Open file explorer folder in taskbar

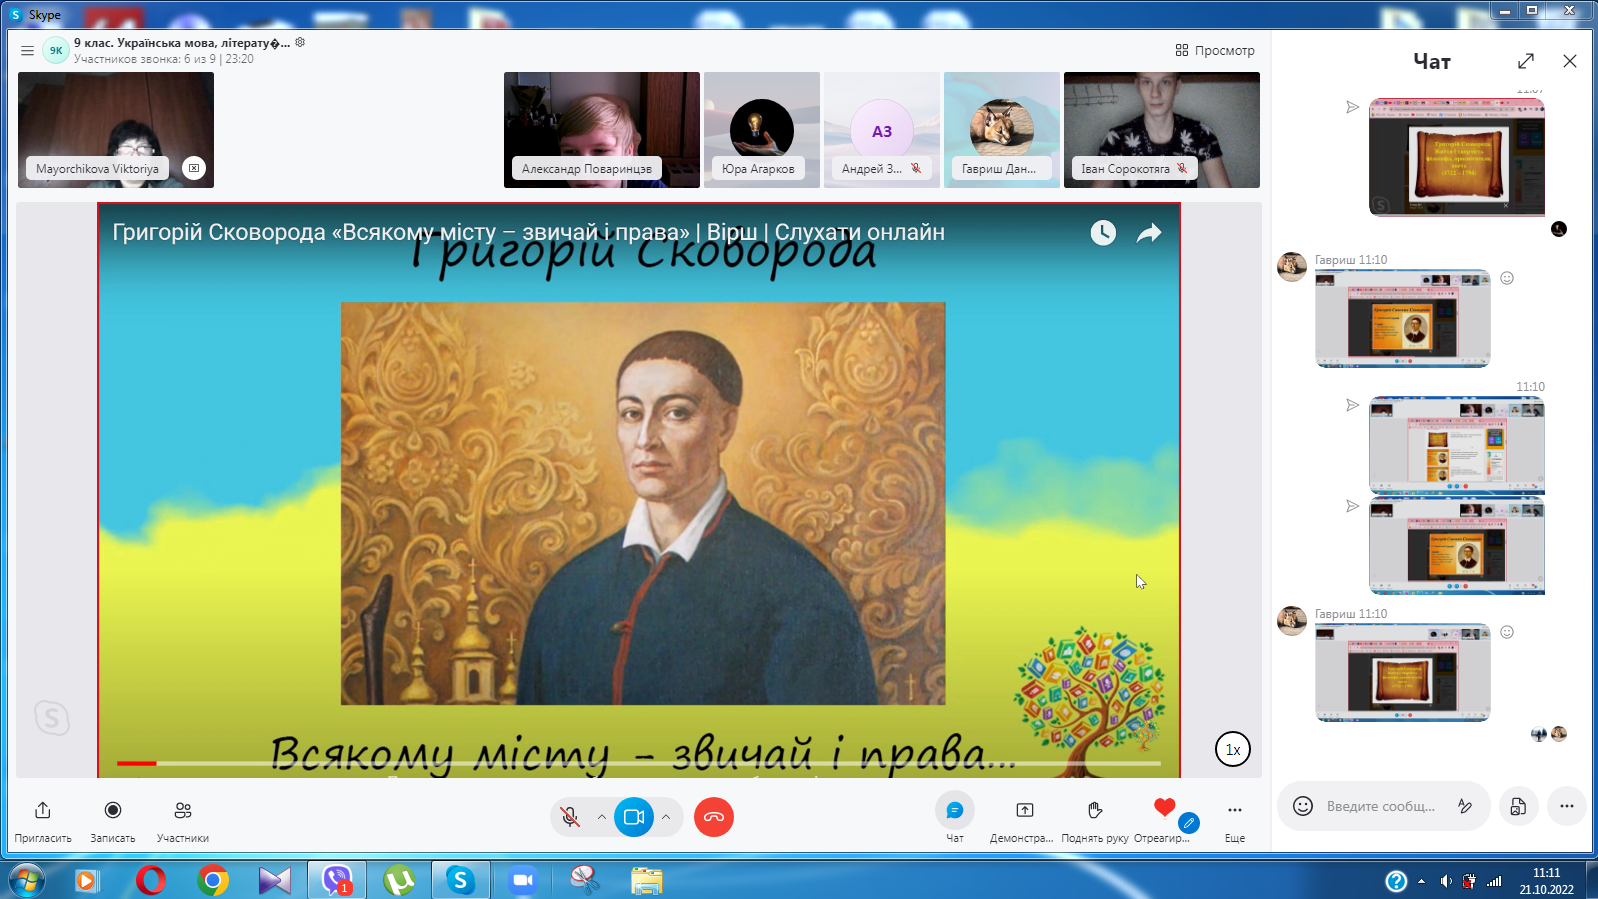647,880
